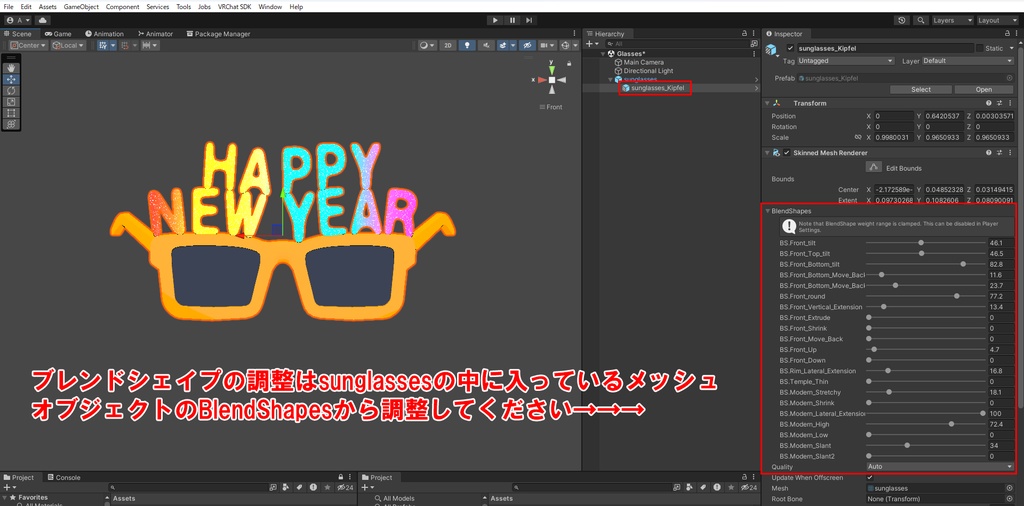
Task: Select the Hand view tool
Action: click(x=11, y=68)
